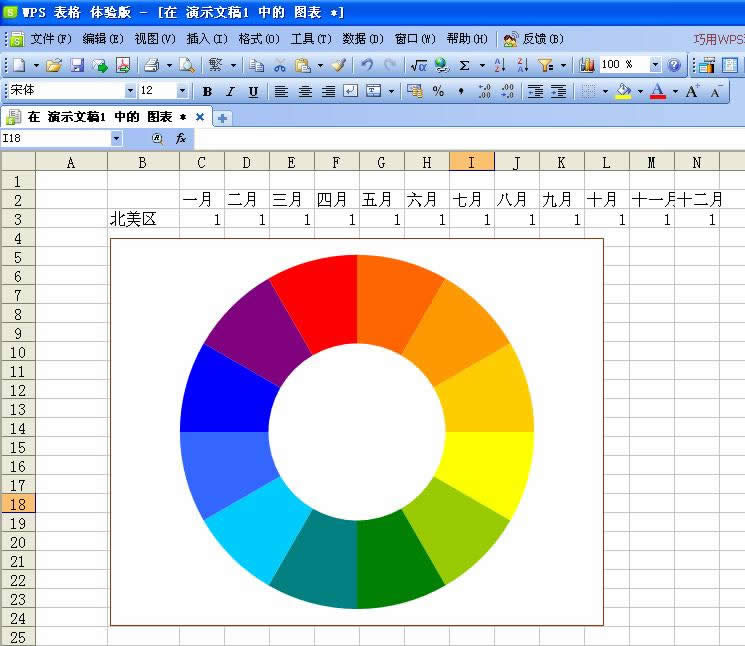
Task: Click the Save icon in toolbar
Action: pyautogui.click(x=77, y=65)
